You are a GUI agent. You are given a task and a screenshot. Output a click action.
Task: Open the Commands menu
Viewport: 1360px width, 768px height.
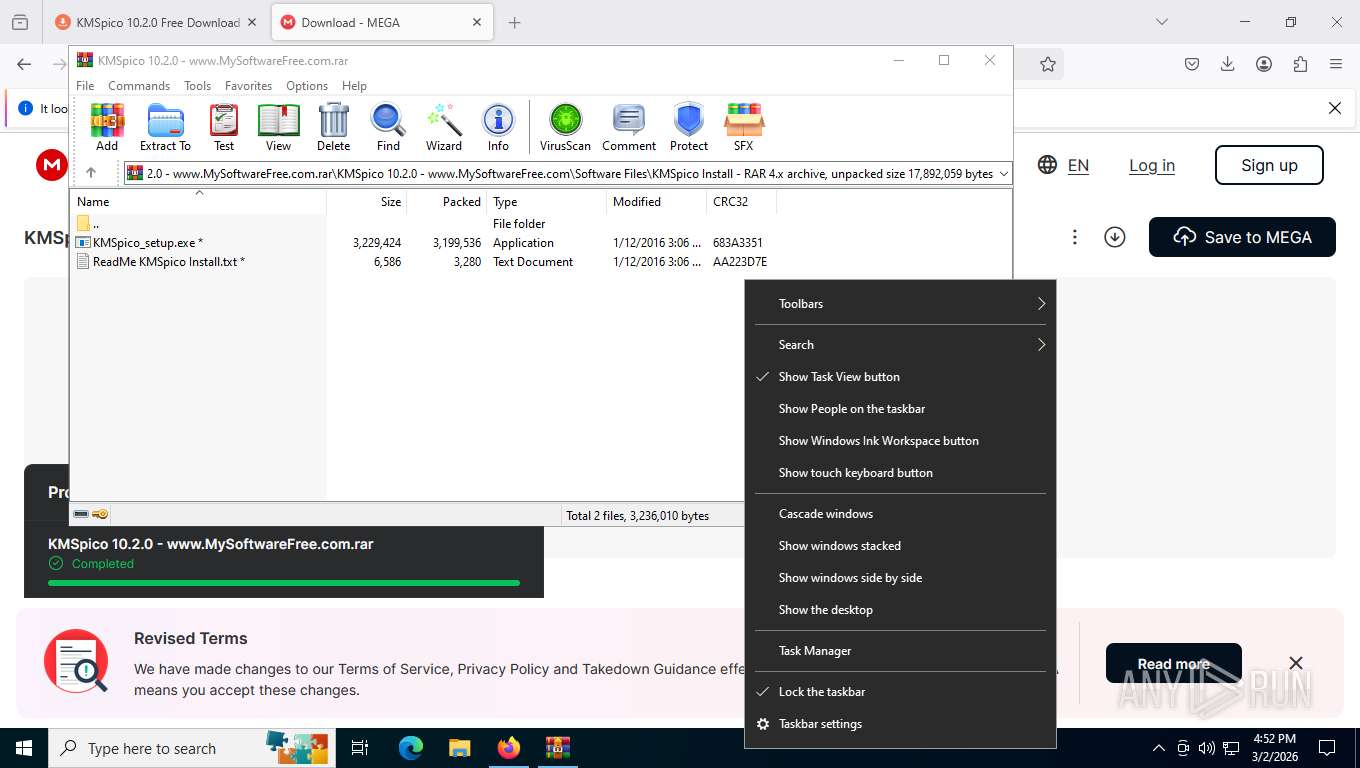tap(139, 86)
